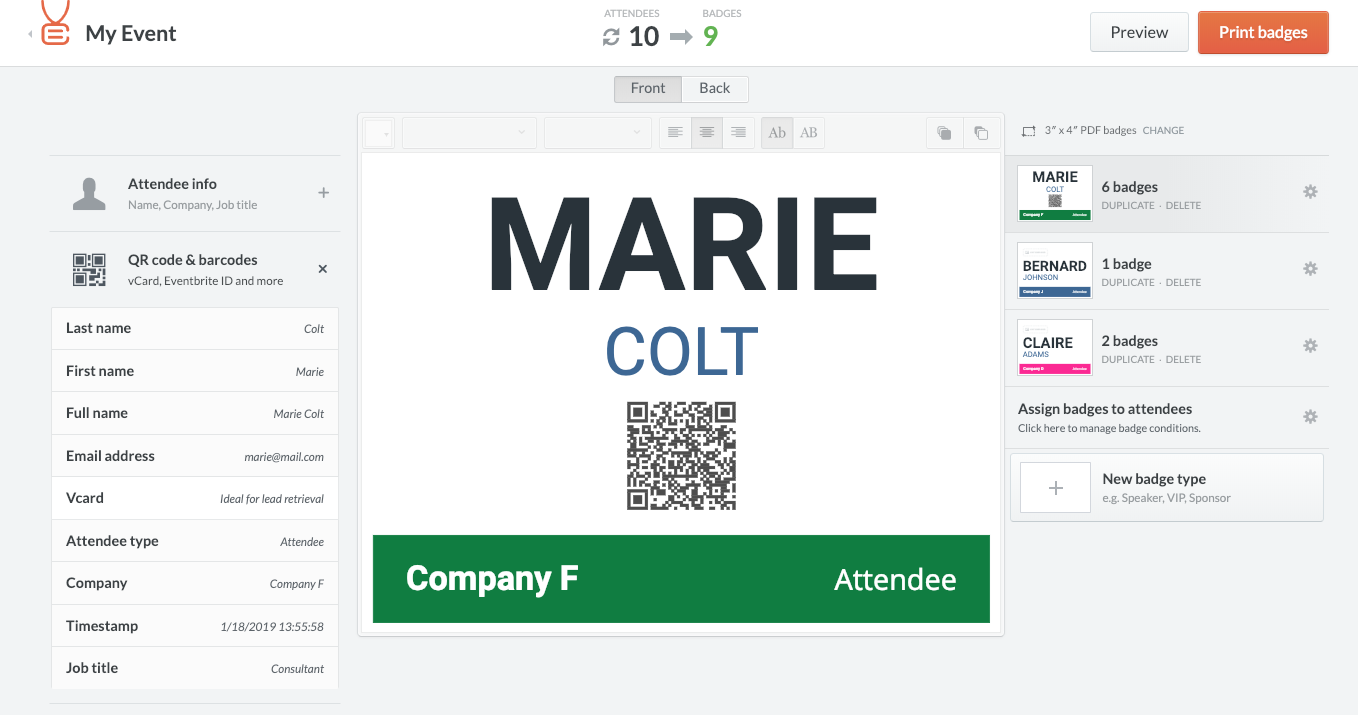Screen dimensions: 1358x715
Task: Align text center in toolbar
Action: click(x=707, y=133)
